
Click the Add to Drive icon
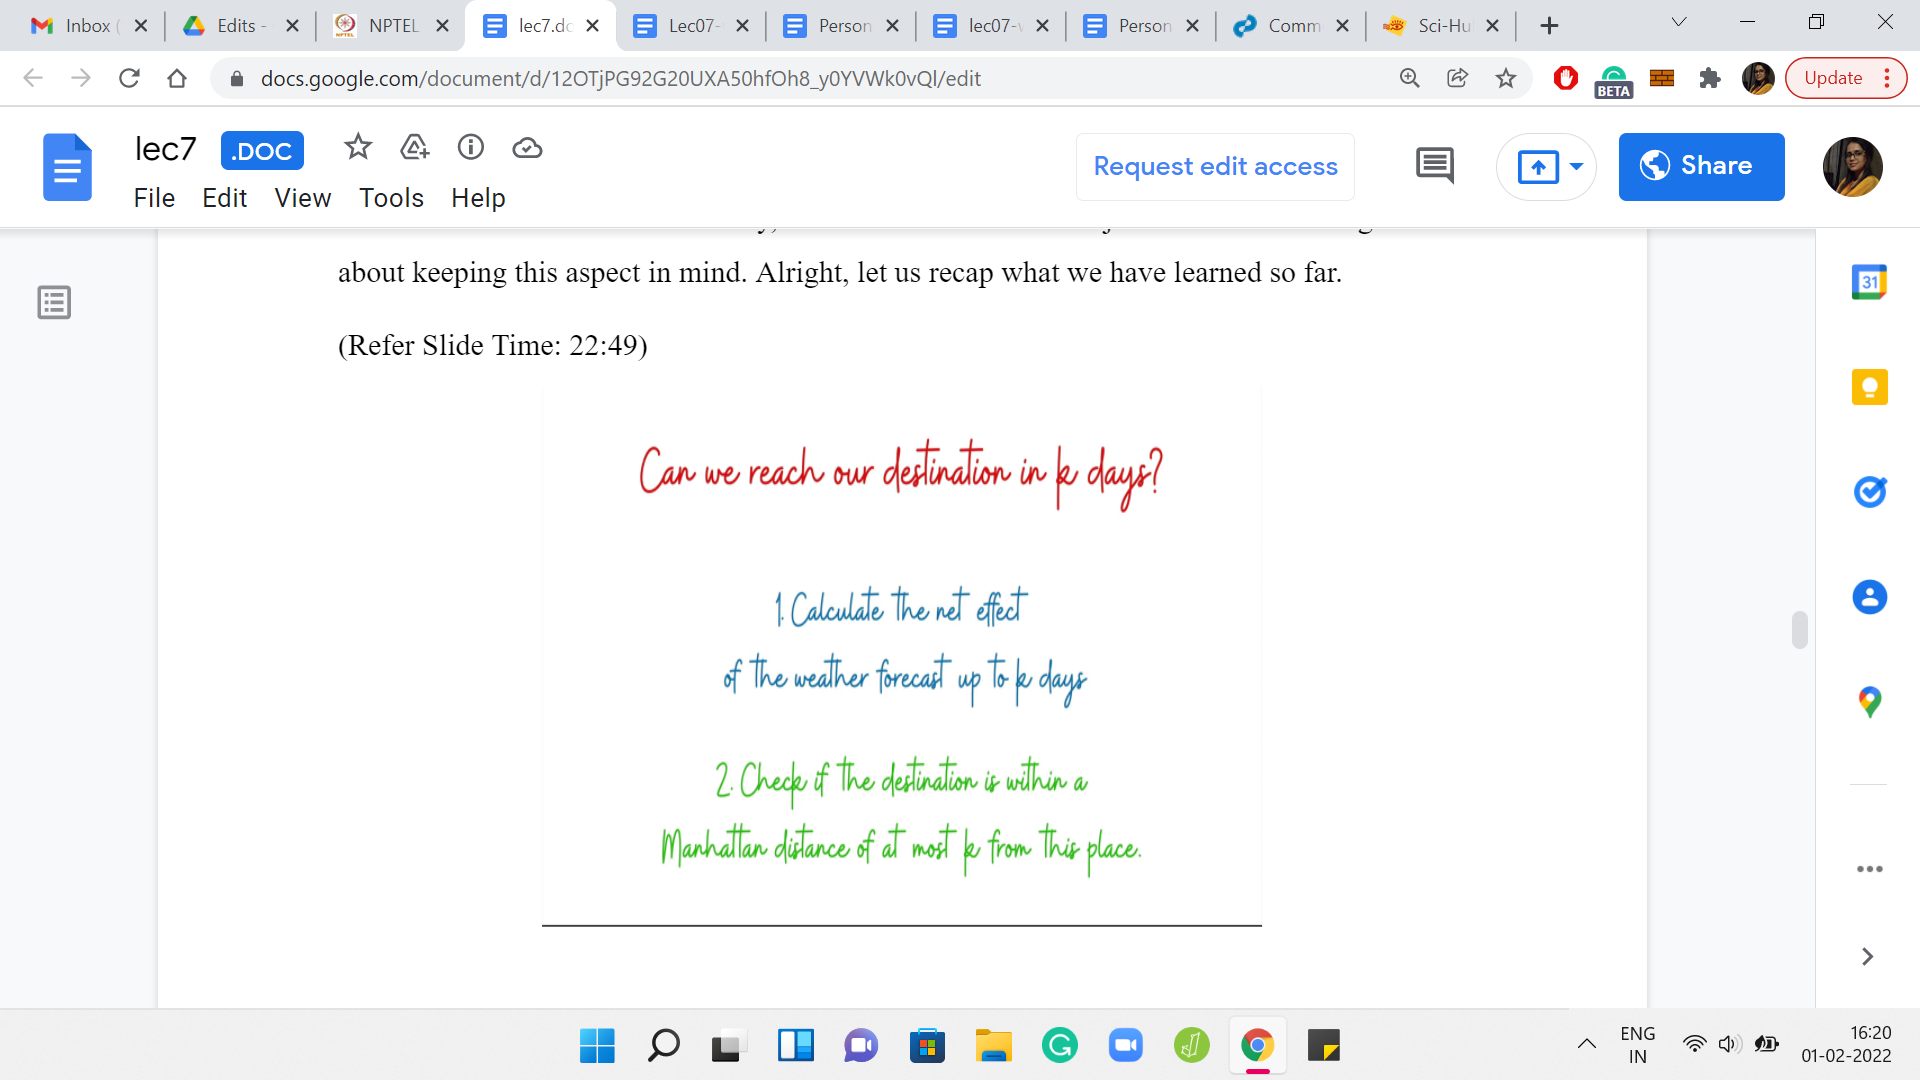pyautogui.click(x=414, y=148)
